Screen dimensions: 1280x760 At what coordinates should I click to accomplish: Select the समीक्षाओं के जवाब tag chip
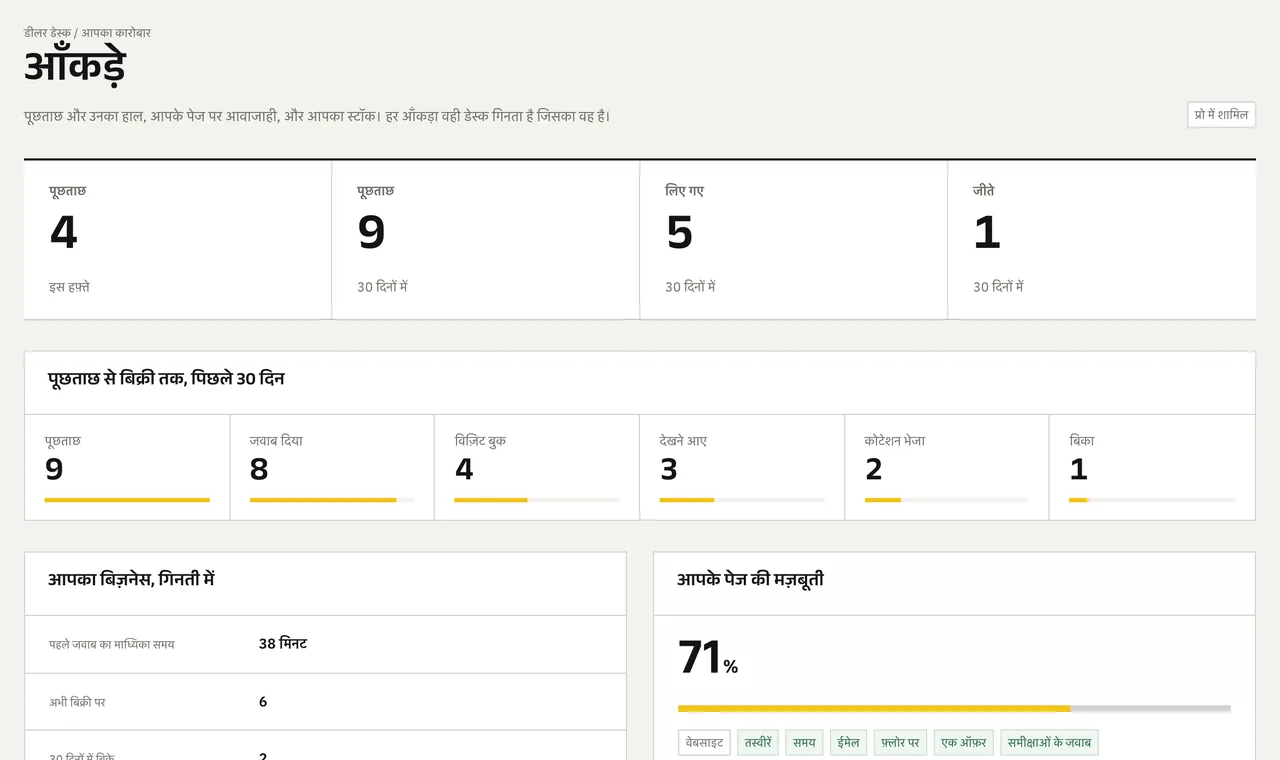point(1049,743)
